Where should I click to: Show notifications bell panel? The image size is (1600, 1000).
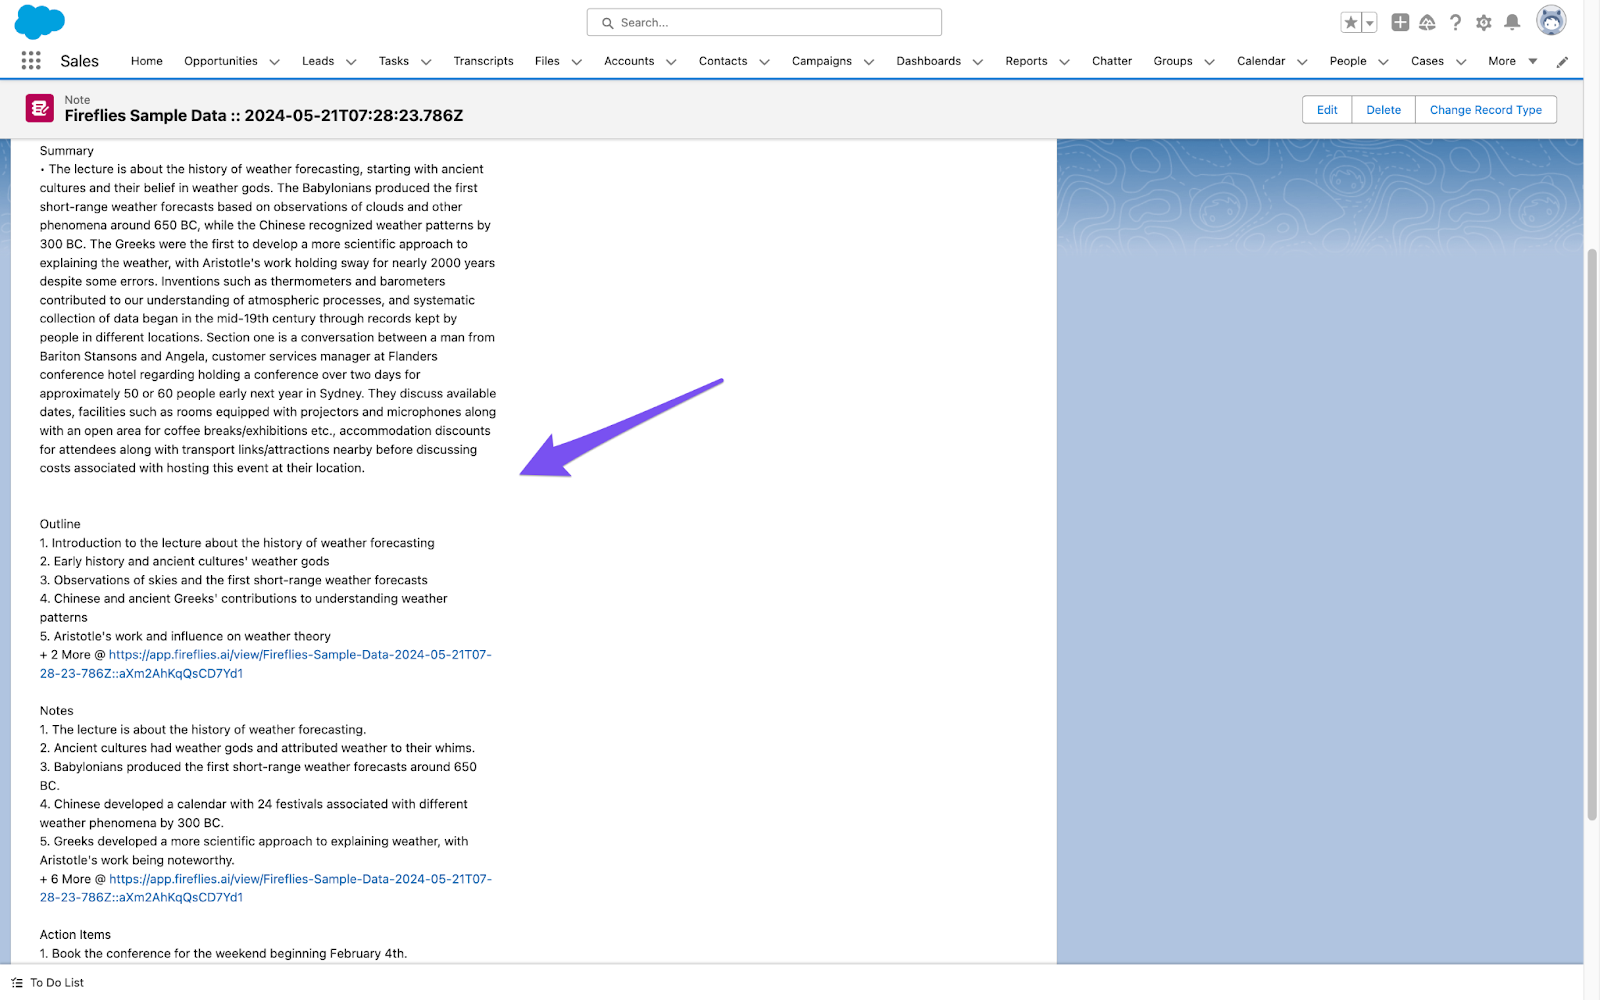click(1512, 22)
